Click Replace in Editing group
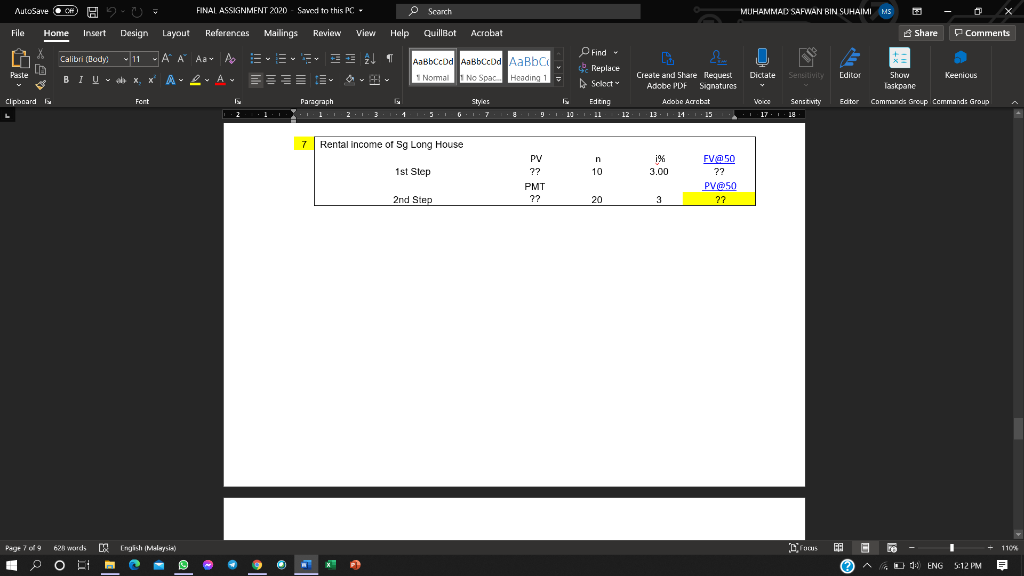Image resolution: width=1024 pixels, height=576 pixels. [x=599, y=68]
